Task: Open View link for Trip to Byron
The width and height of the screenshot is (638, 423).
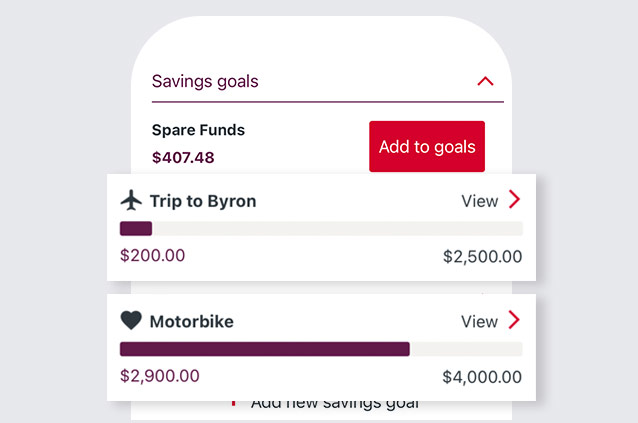Action: point(479,201)
